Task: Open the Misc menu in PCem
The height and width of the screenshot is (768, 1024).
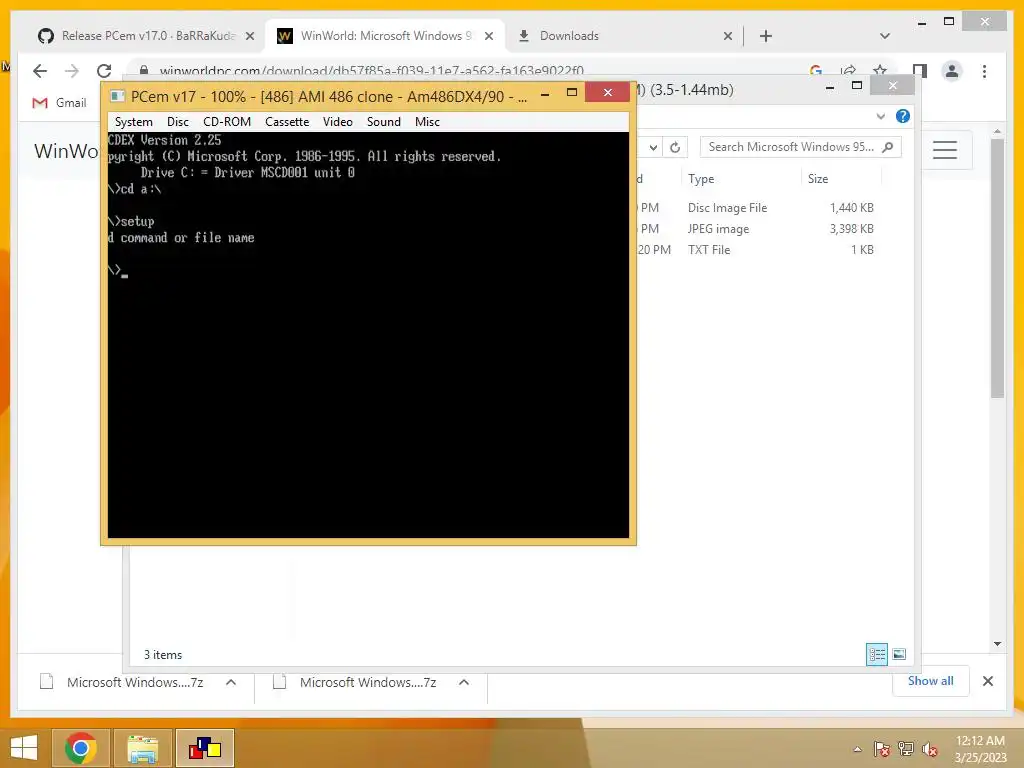Action: pyautogui.click(x=427, y=122)
